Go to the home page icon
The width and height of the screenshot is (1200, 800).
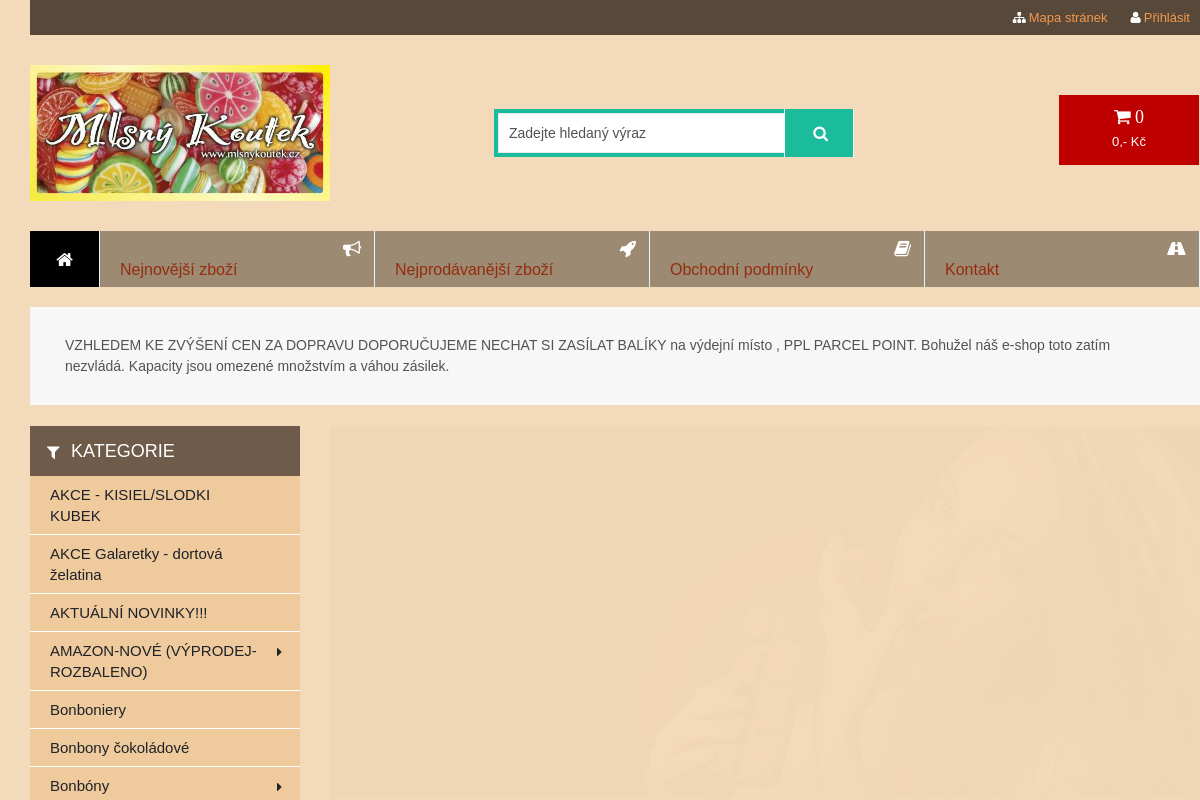65,259
